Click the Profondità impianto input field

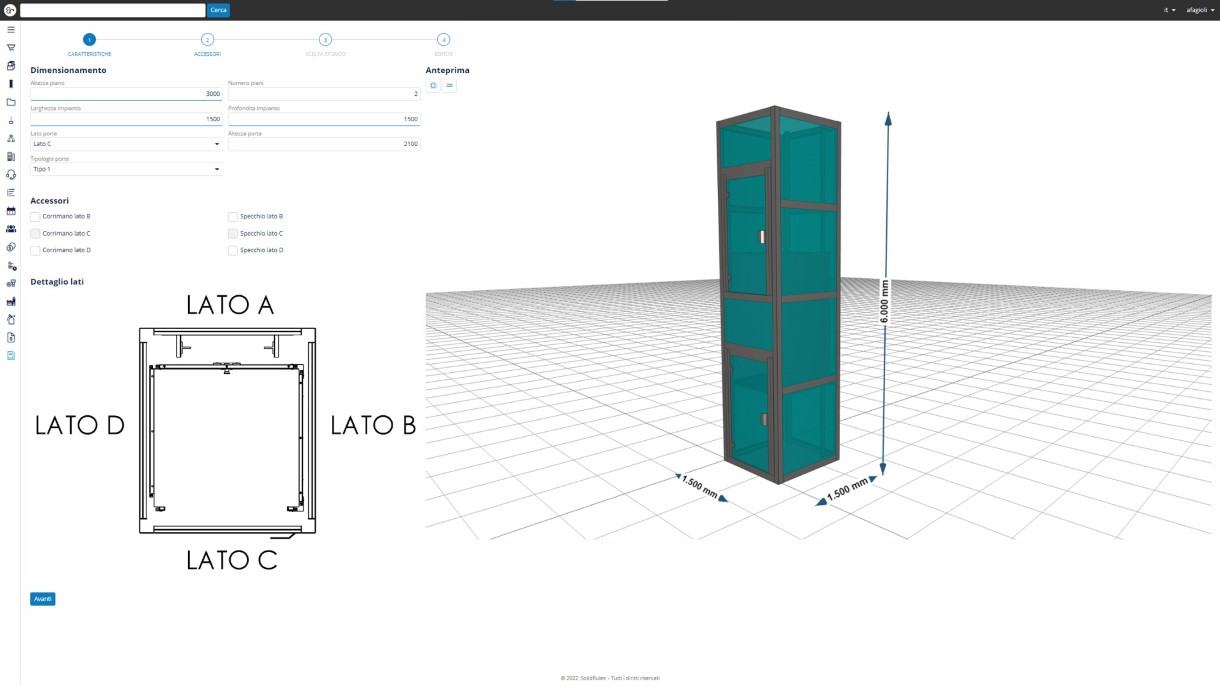324,118
